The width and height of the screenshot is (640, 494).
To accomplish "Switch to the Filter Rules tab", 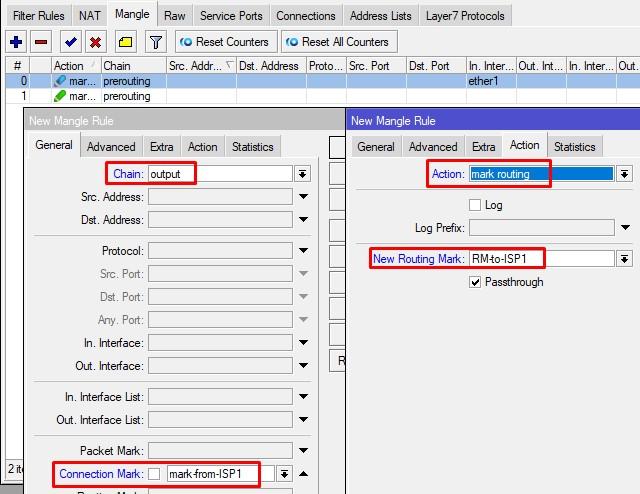I will pyautogui.click(x=39, y=16).
